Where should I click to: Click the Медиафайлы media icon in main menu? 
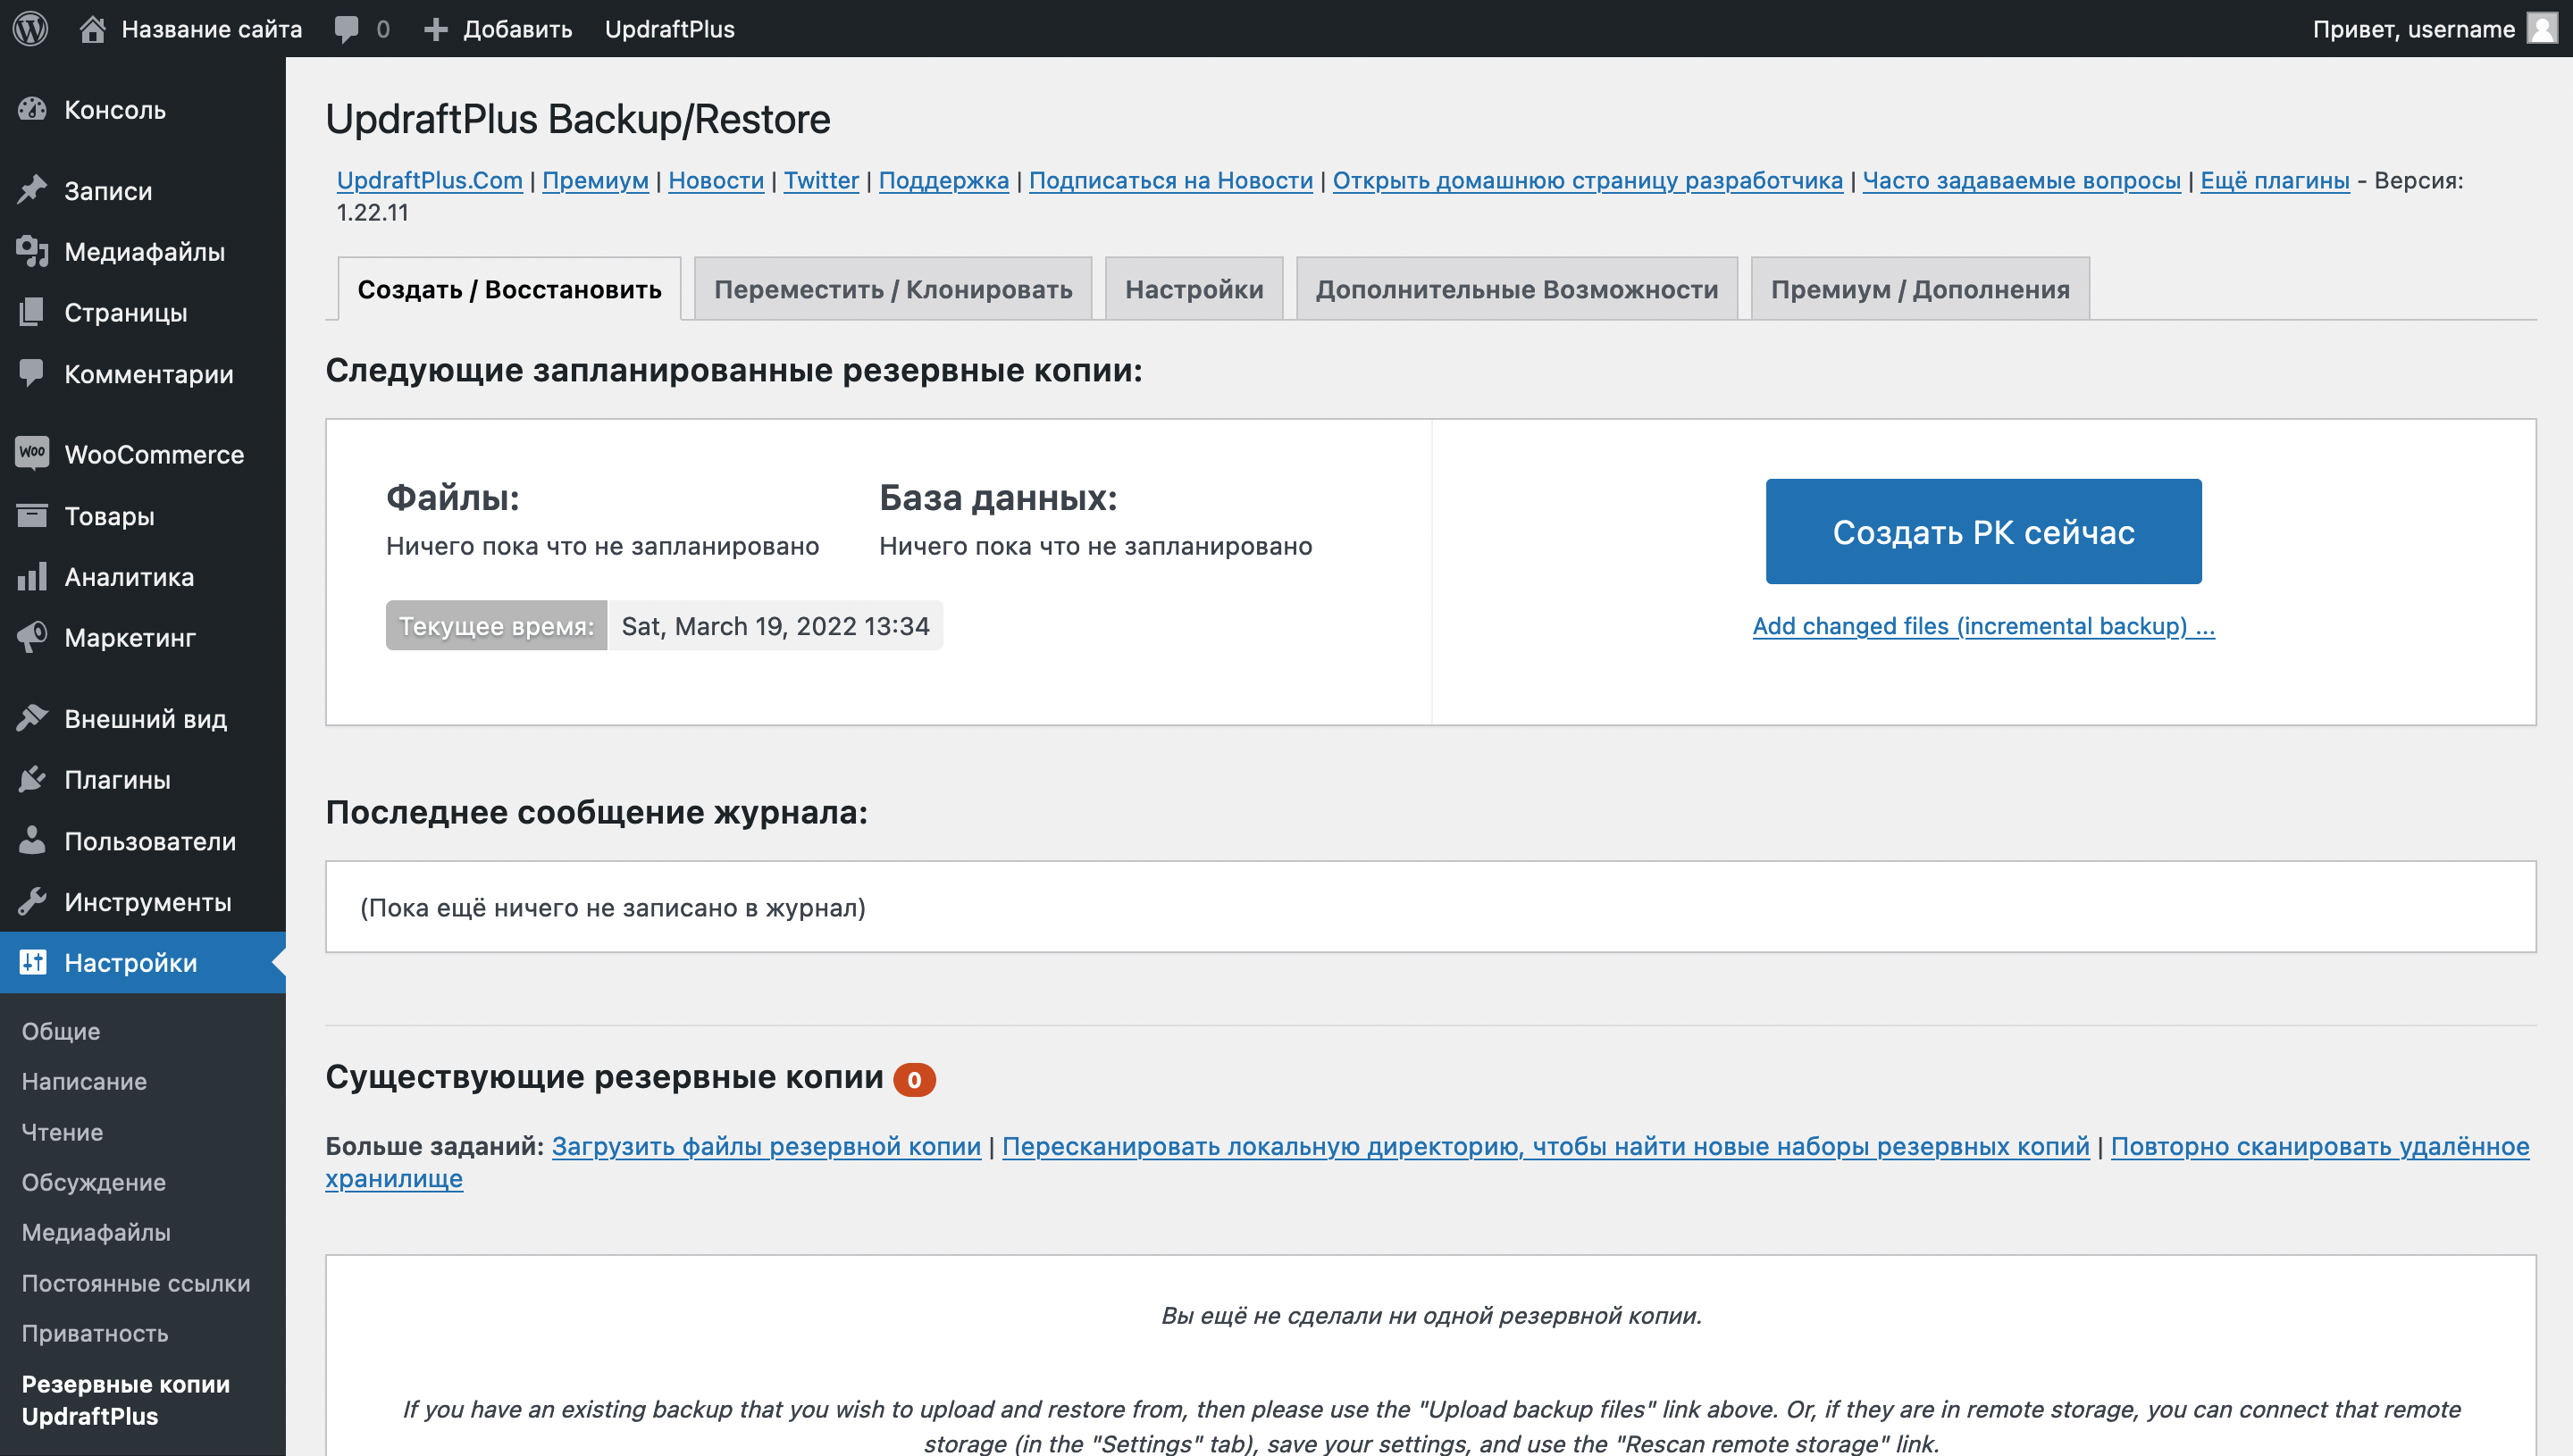[x=32, y=251]
